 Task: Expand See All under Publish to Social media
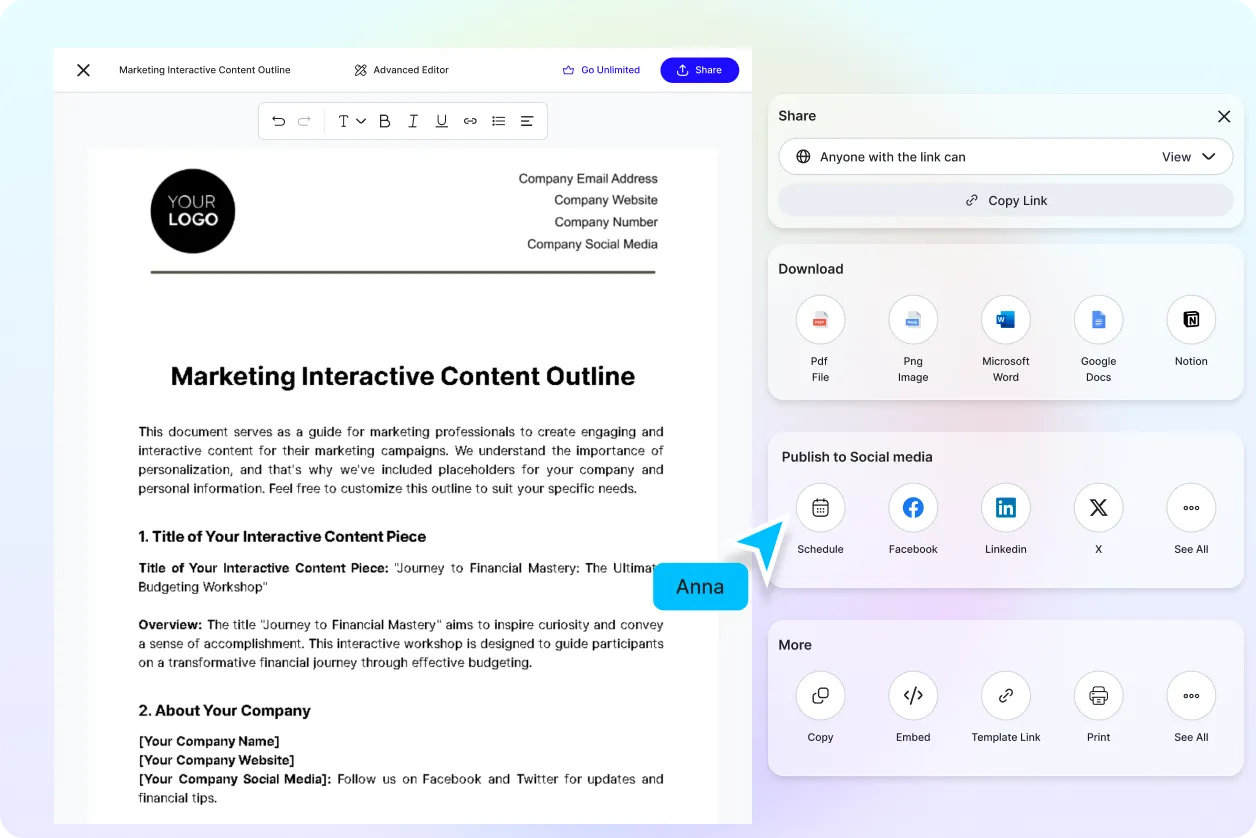pos(1191,508)
